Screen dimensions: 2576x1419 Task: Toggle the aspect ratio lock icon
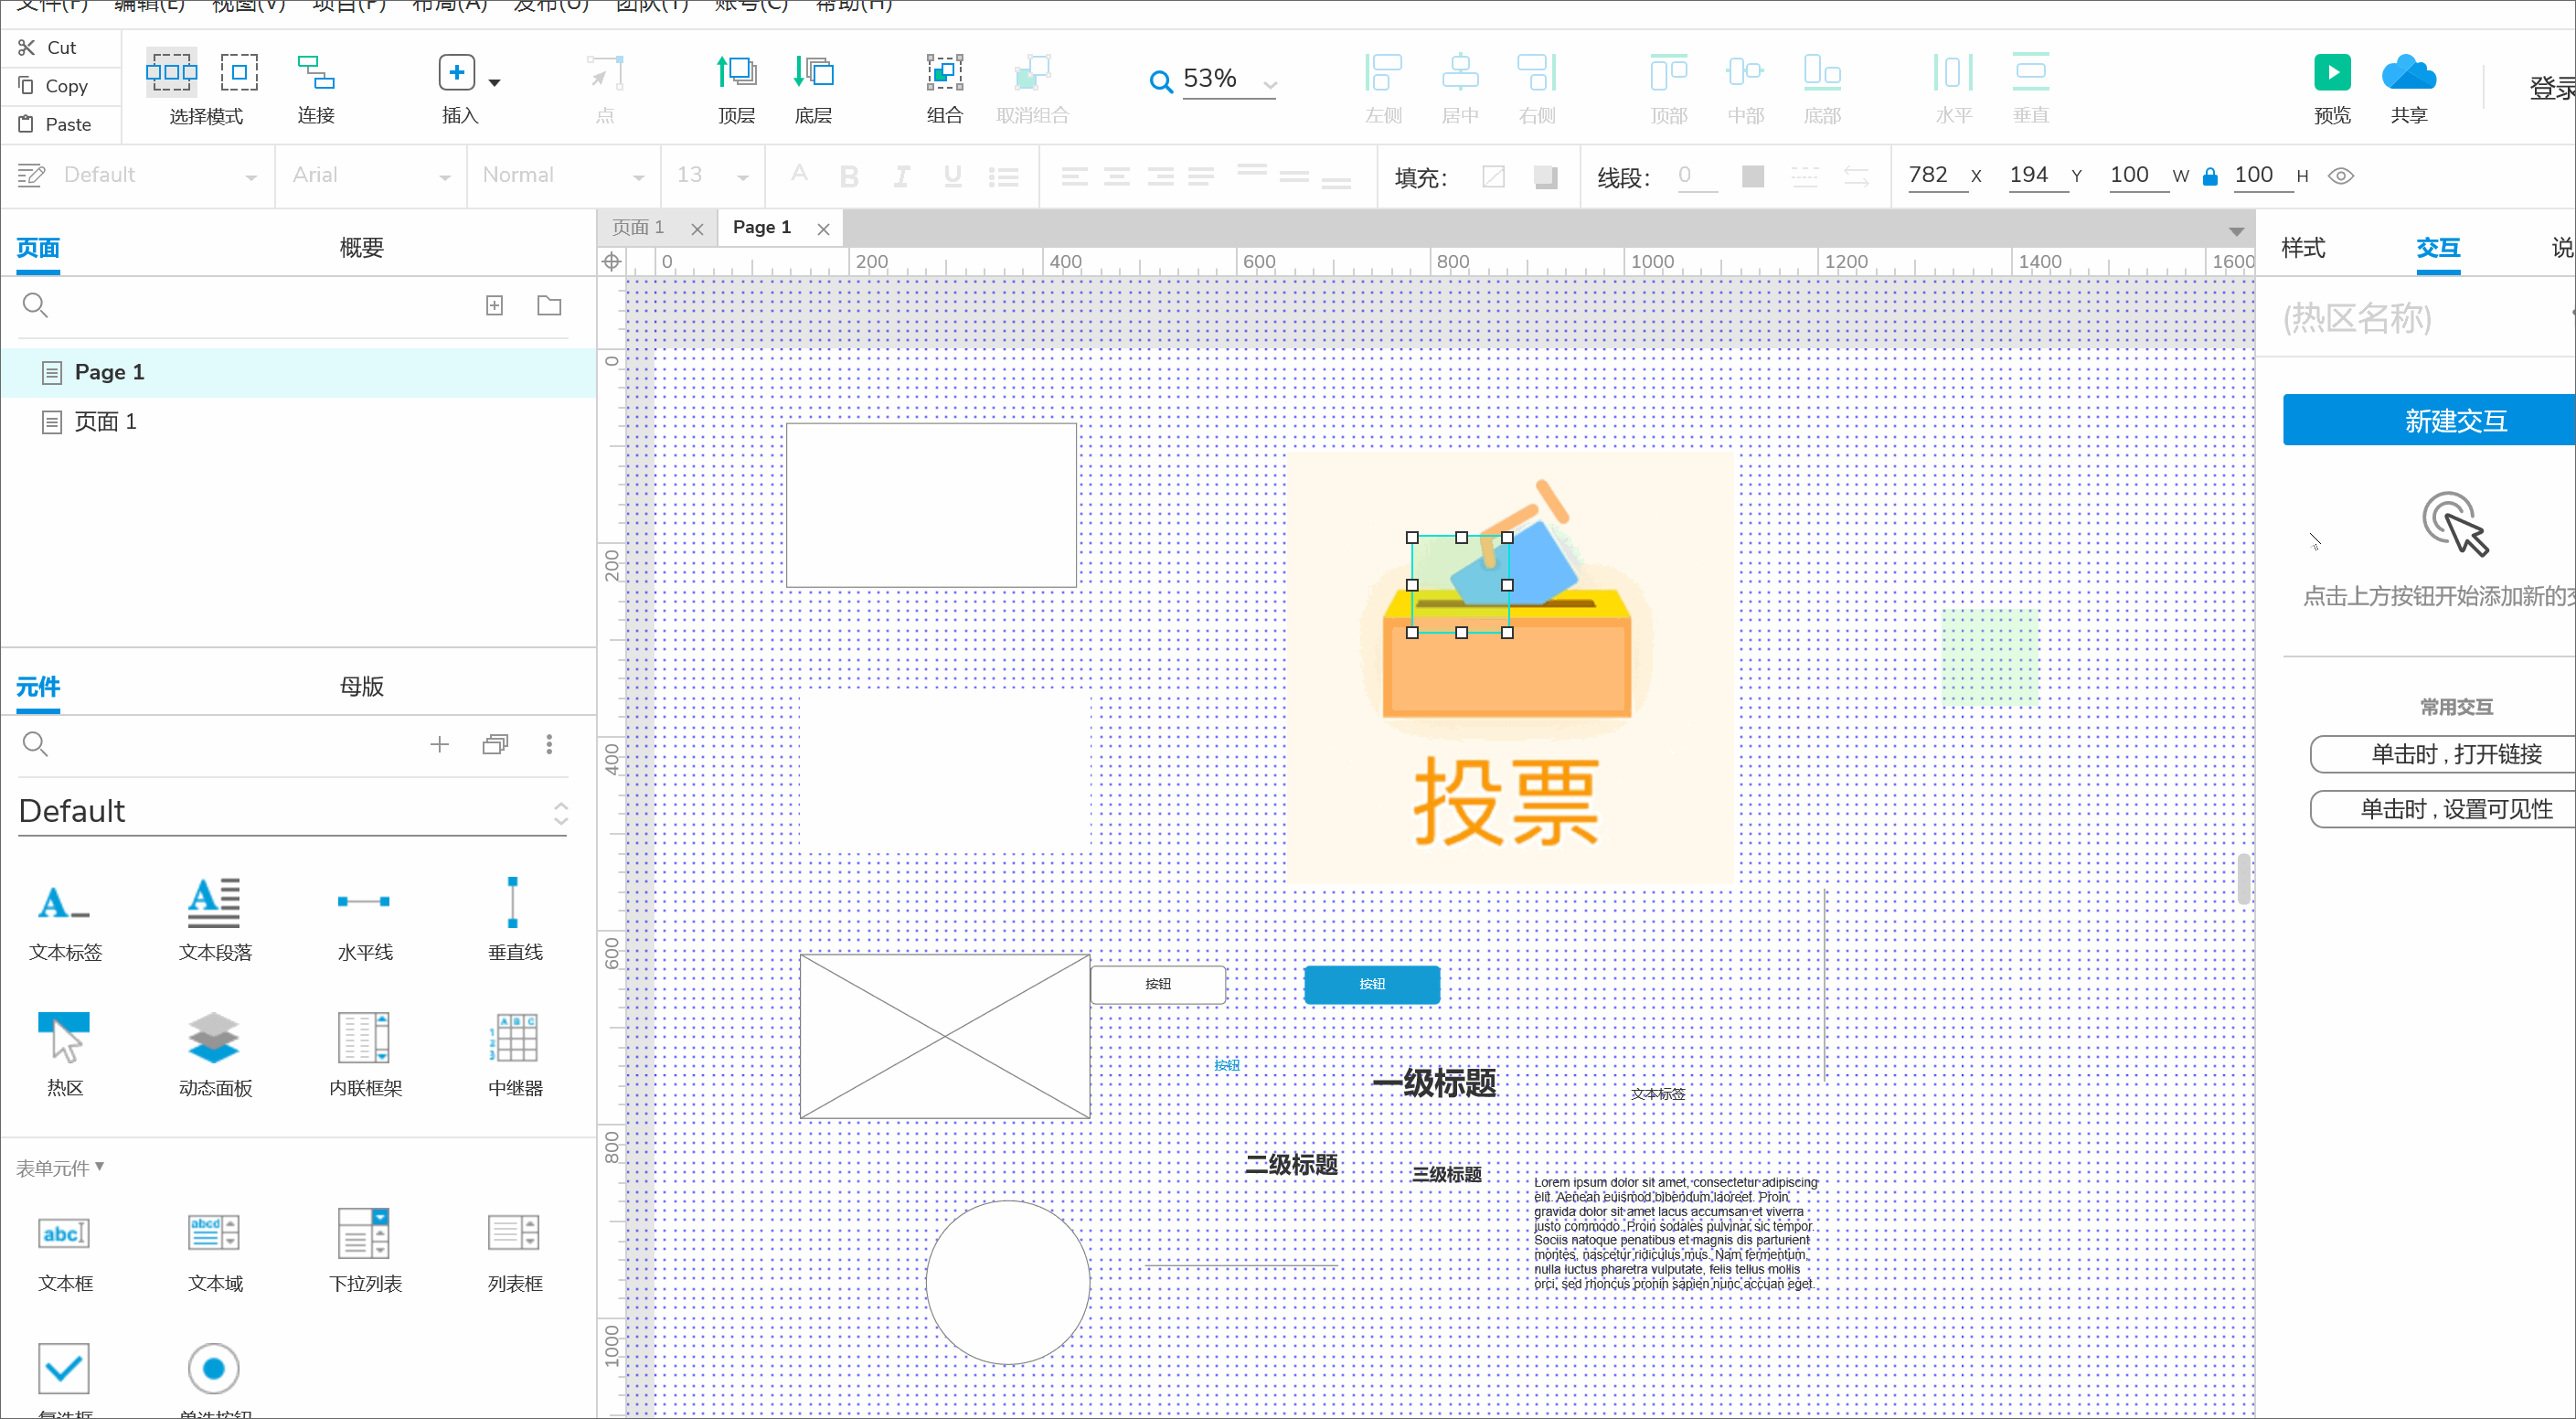pyautogui.click(x=2211, y=177)
